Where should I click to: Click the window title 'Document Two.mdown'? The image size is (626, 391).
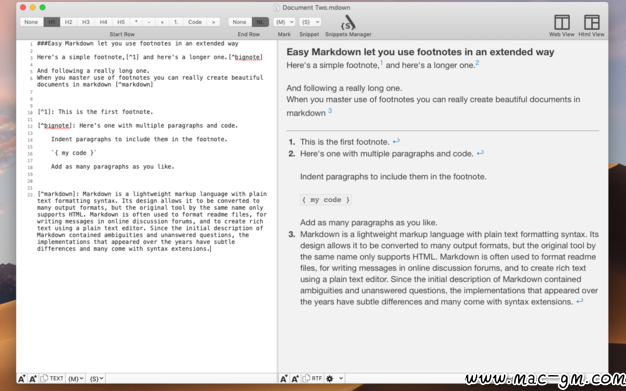coord(316,7)
